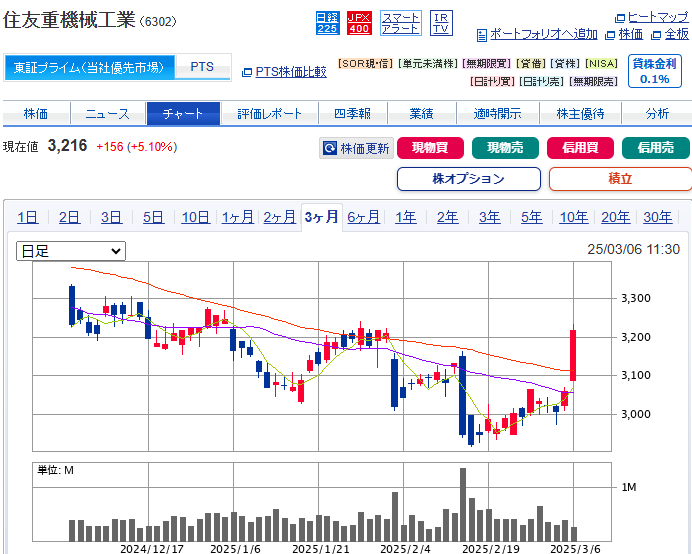Select 東証プライム market tab
692x554 pixels.
click(x=89, y=68)
